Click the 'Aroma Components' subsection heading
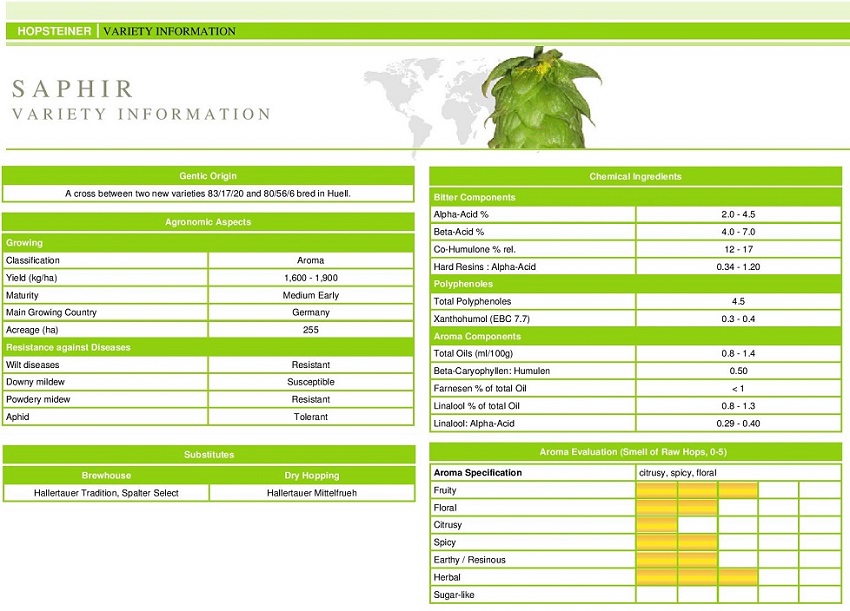The image size is (850, 611). click(x=477, y=336)
